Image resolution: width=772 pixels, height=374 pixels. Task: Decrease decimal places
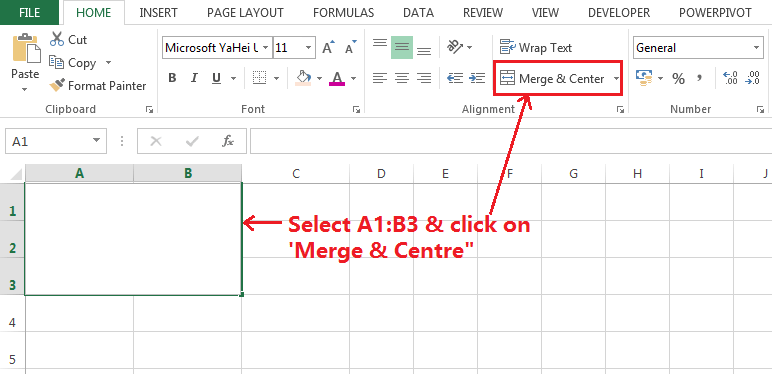point(753,78)
